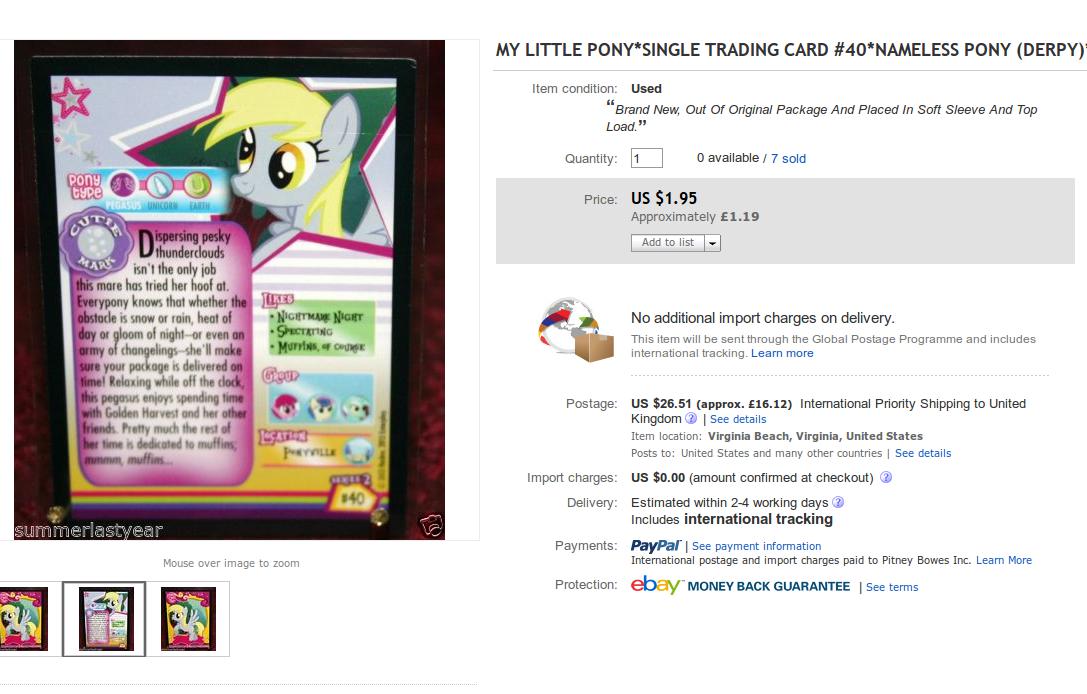Click inside the Quantity input field
Image resolution: width=1087 pixels, height=694 pixels.
click(x=647, y=158)
